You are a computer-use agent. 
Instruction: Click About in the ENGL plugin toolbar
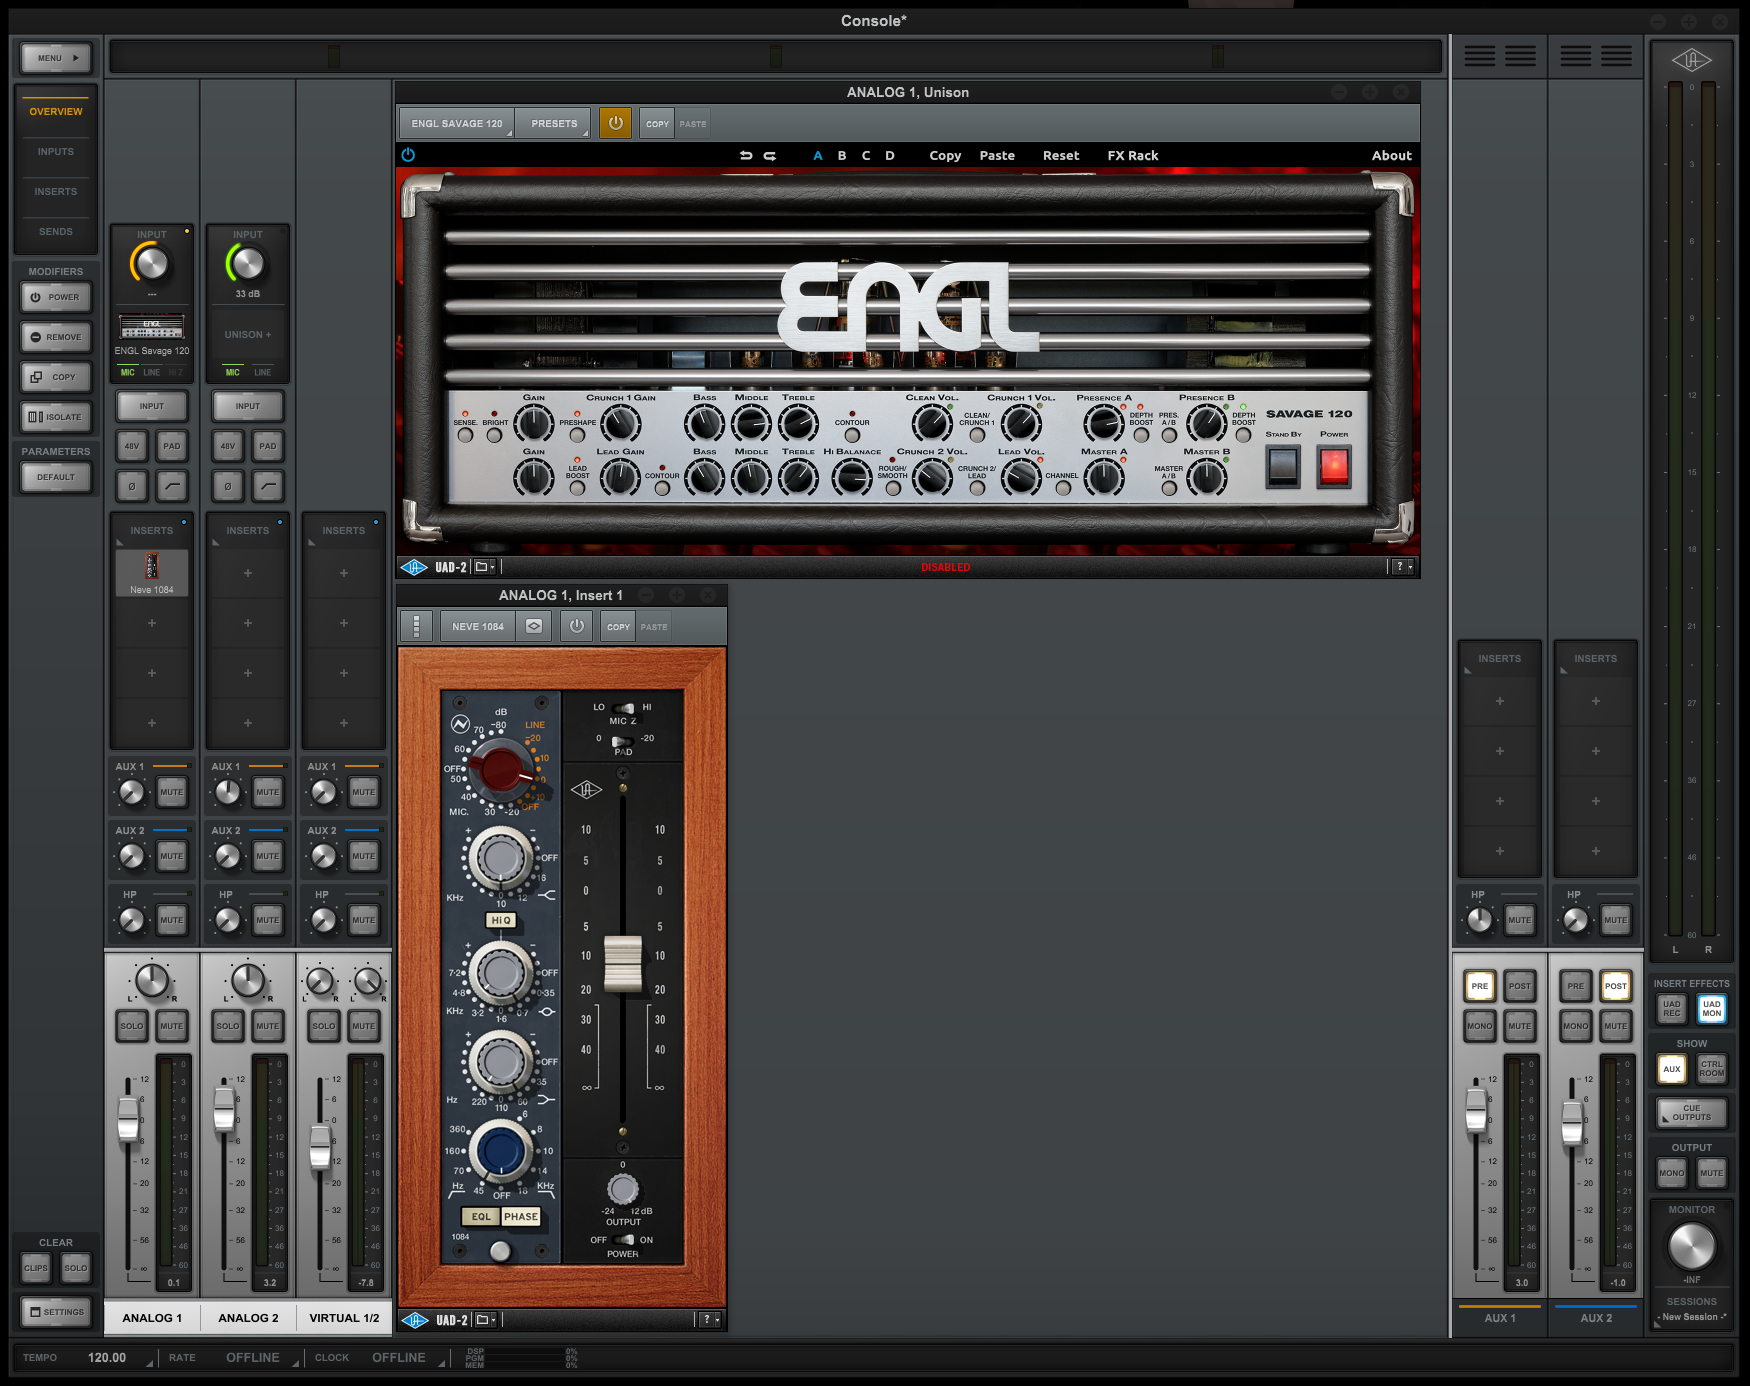pyautogui.click(x=1392, y=155)
